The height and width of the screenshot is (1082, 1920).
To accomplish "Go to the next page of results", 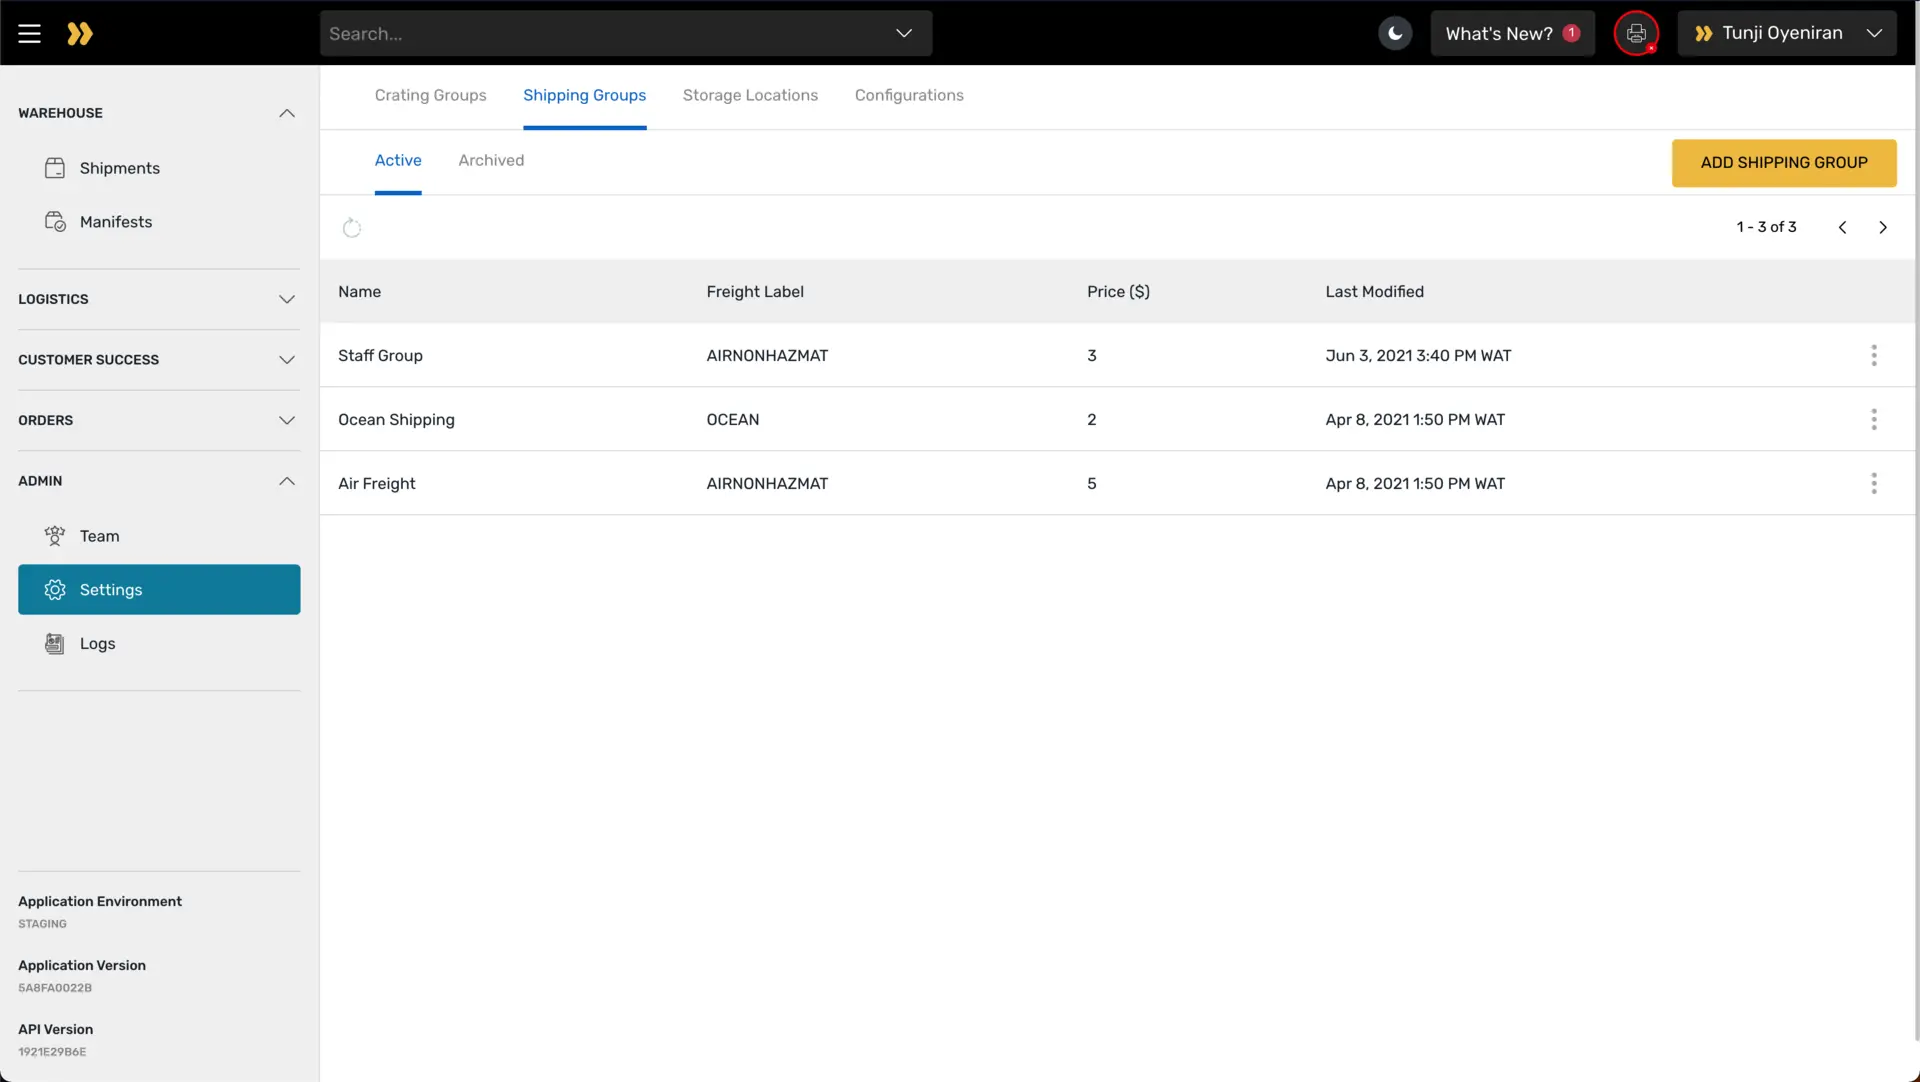I will point(1883,228).
